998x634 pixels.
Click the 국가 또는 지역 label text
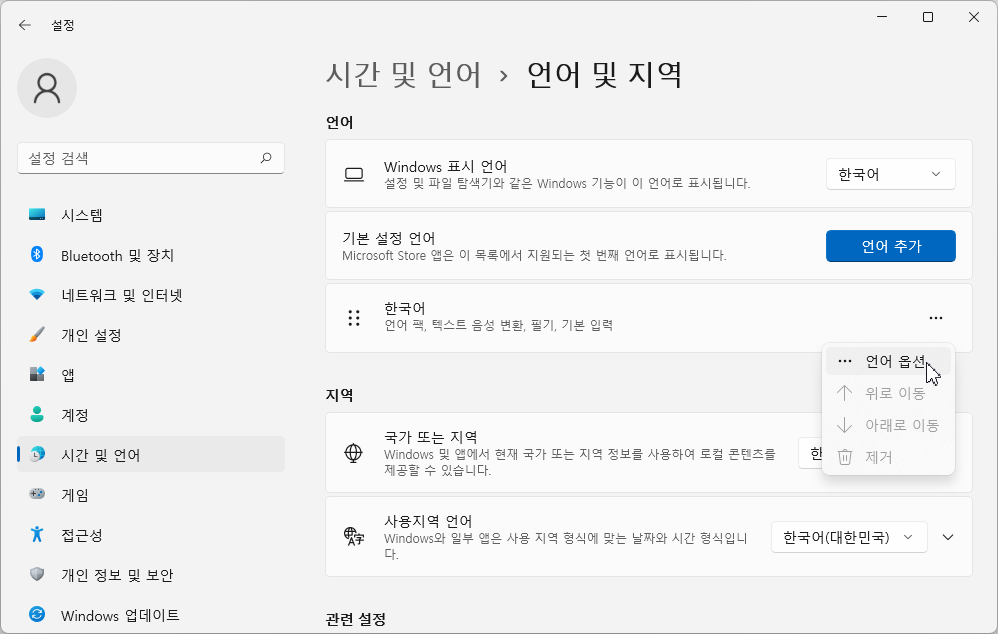pyautogui.click(x=430, y=437)
